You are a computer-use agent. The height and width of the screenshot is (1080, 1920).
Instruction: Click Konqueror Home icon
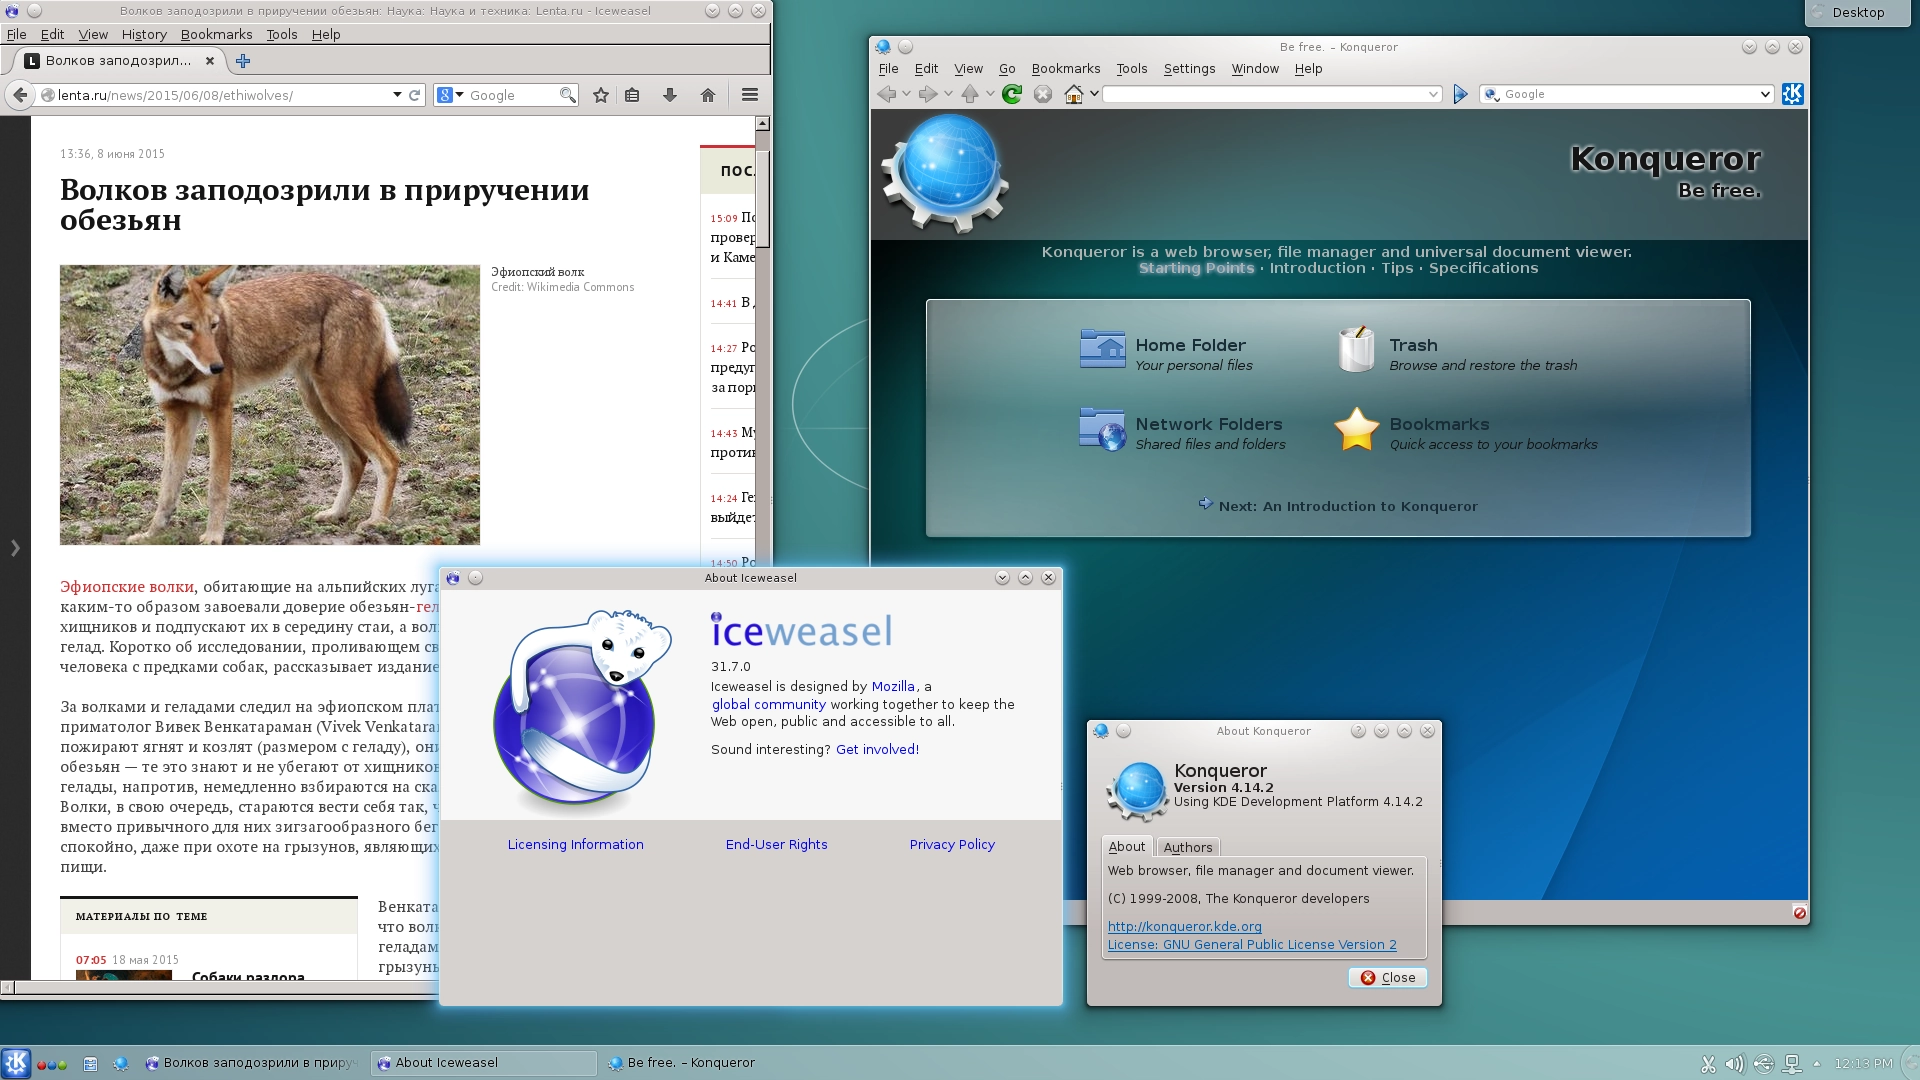[x=1074, y=94]
